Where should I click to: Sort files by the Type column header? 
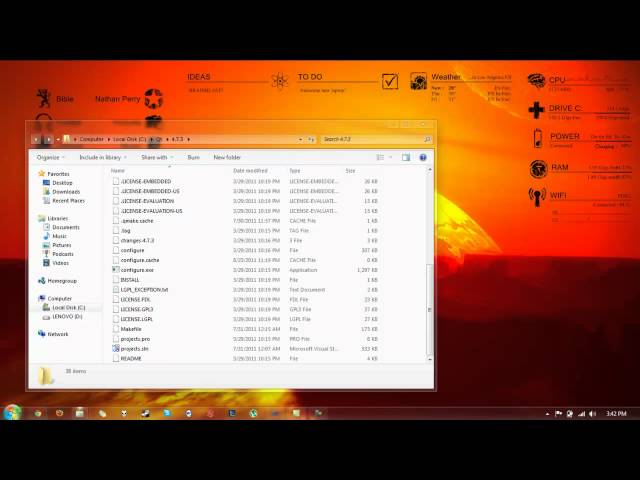point(295,171)
